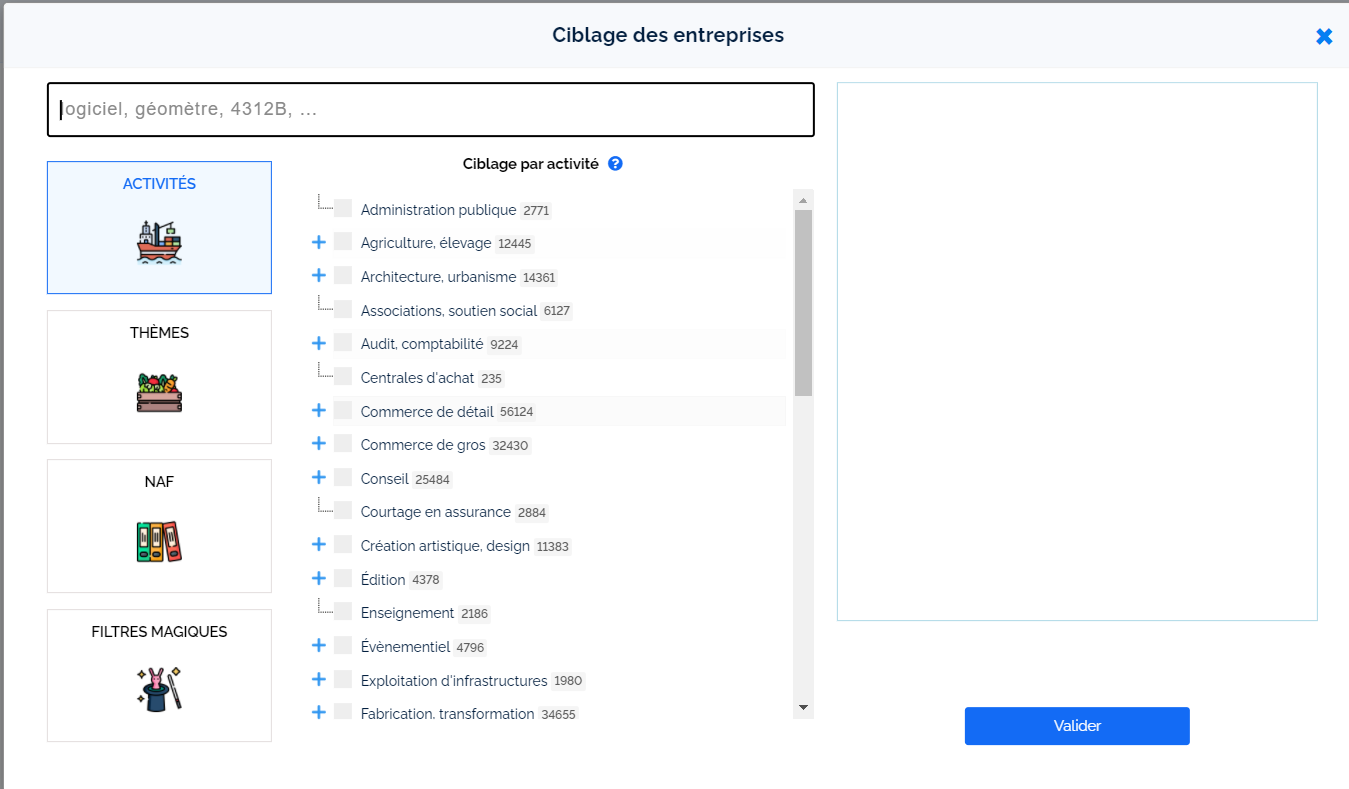Click the vegetable crate Thèmes icon
Viewport: 1349px width, 789px height.
click(x=159, y=392)
